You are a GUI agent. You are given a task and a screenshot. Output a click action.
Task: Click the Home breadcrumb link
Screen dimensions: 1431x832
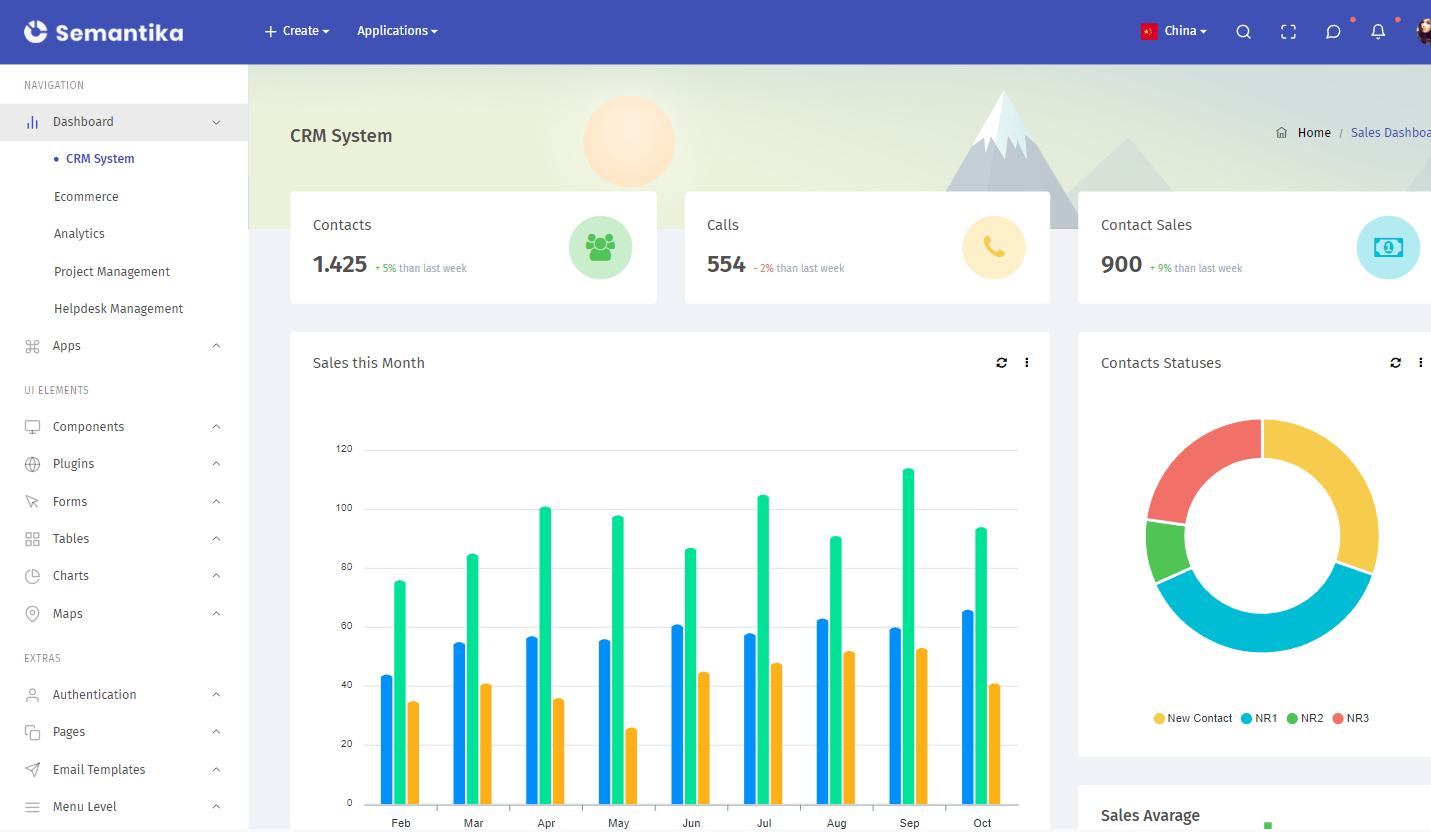click(x=1314, y=133)
